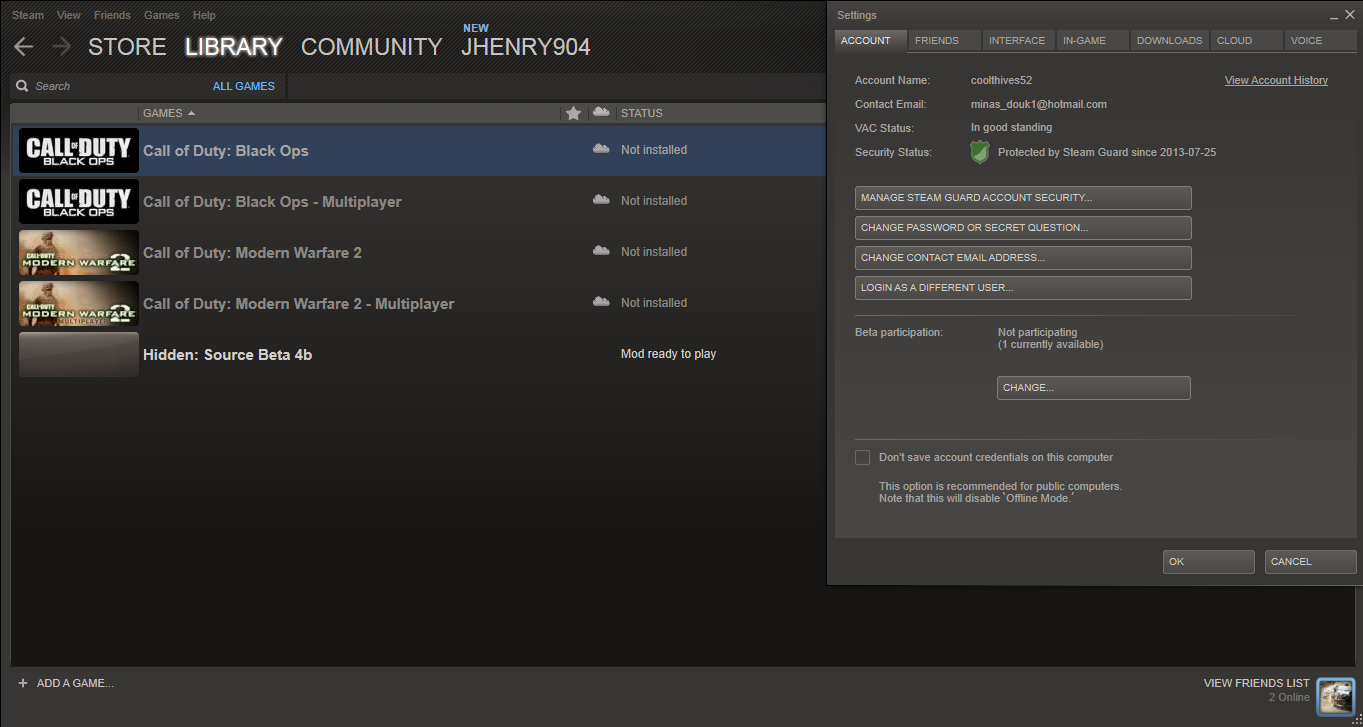Click the beta participation CHANGE button
Viewport: 1363px width, 727px height.
pos(1094,388)
